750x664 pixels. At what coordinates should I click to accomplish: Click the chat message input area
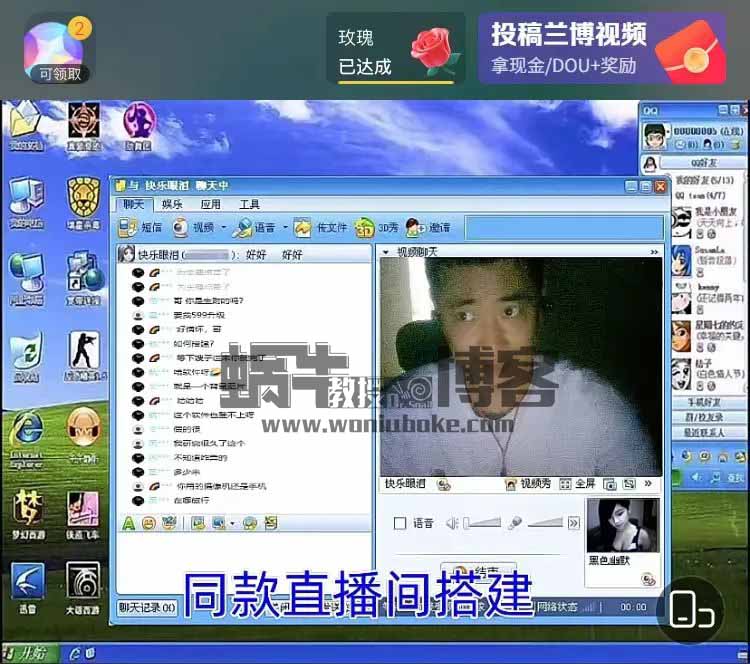[244, 563]
